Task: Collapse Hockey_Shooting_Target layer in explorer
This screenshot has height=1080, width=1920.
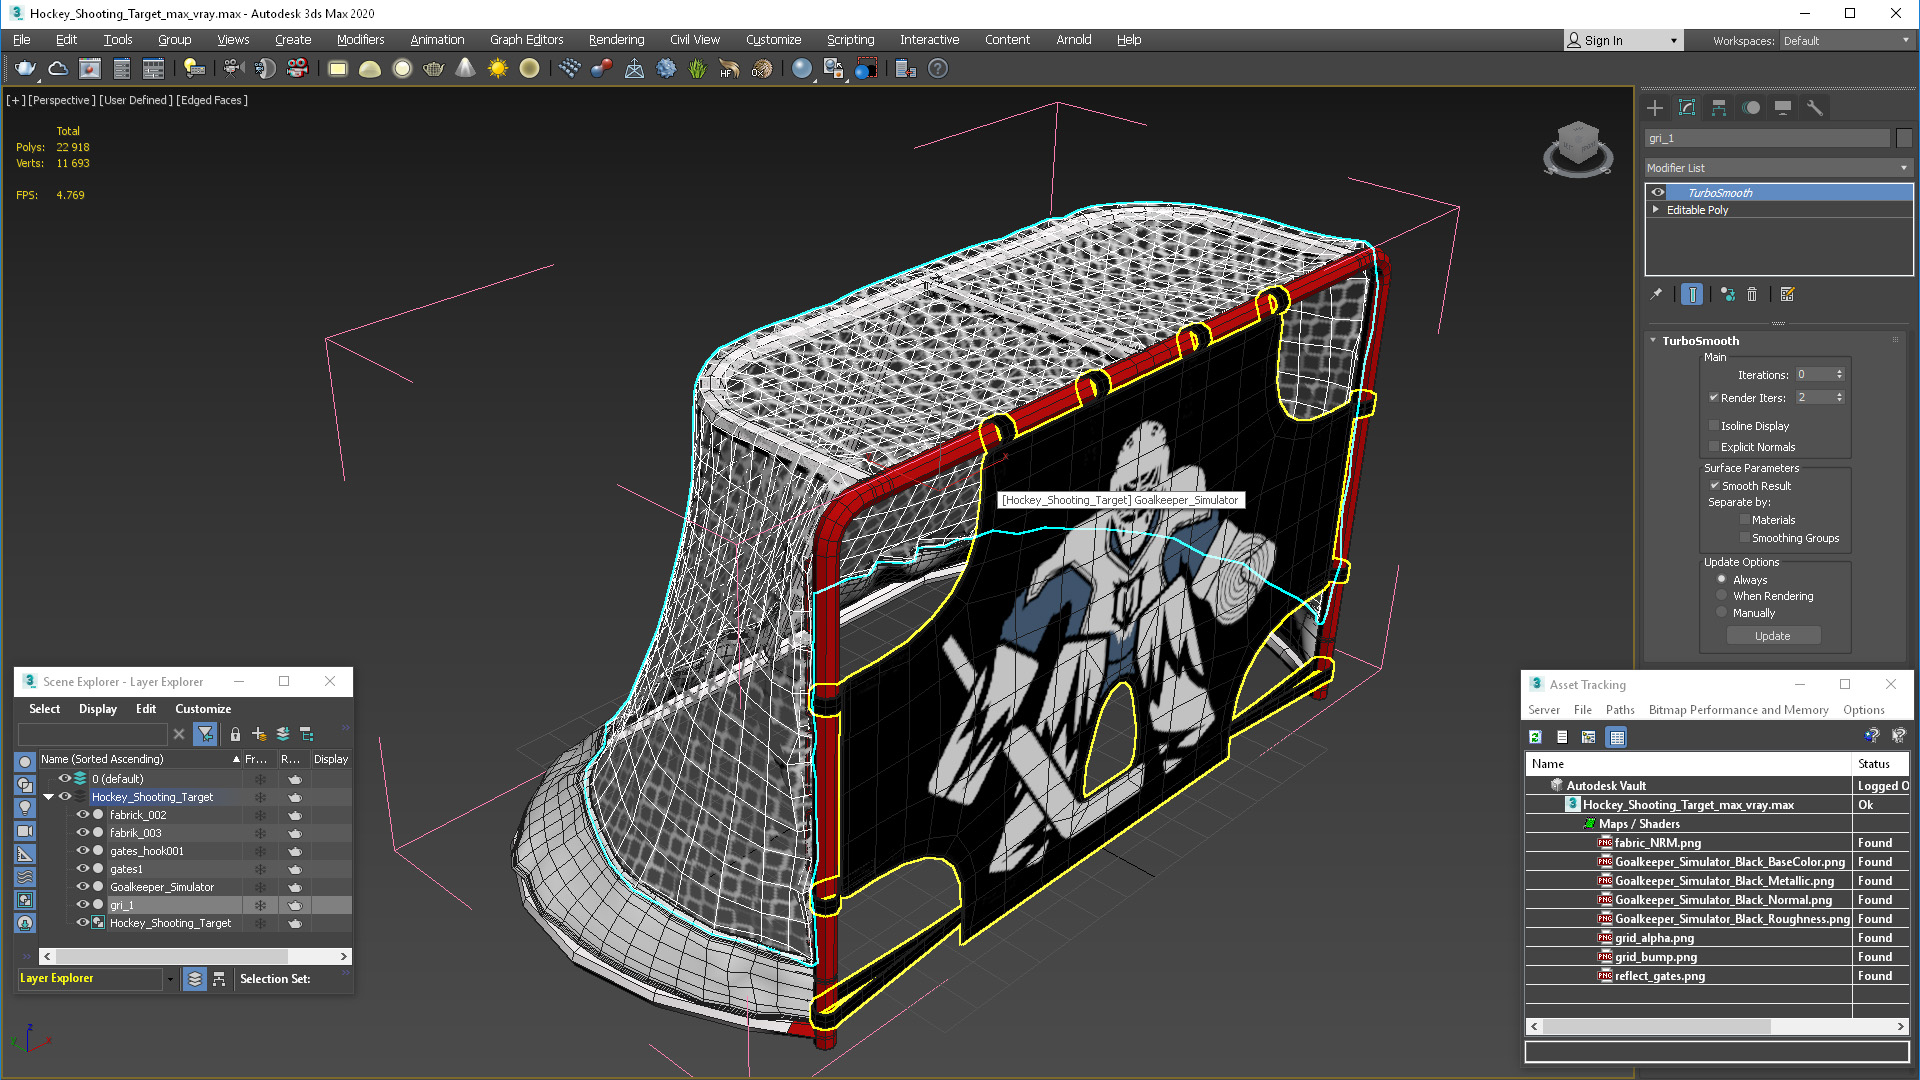Action: click(48, 797)
